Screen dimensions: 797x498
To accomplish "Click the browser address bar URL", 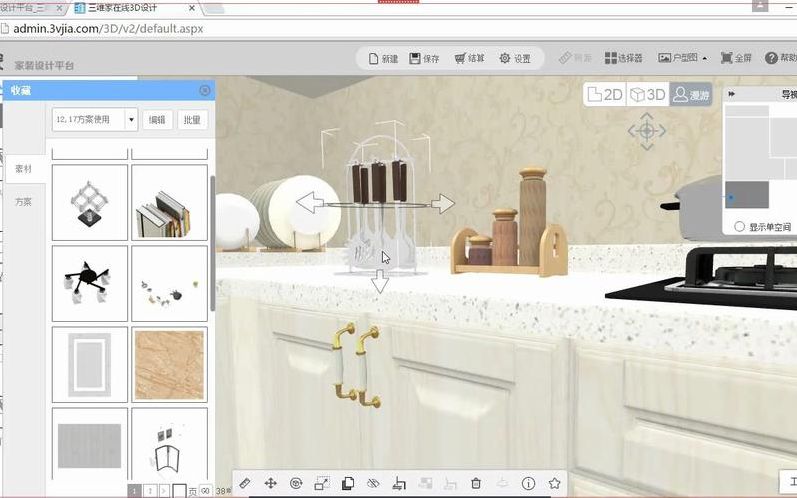I will 108,28.
